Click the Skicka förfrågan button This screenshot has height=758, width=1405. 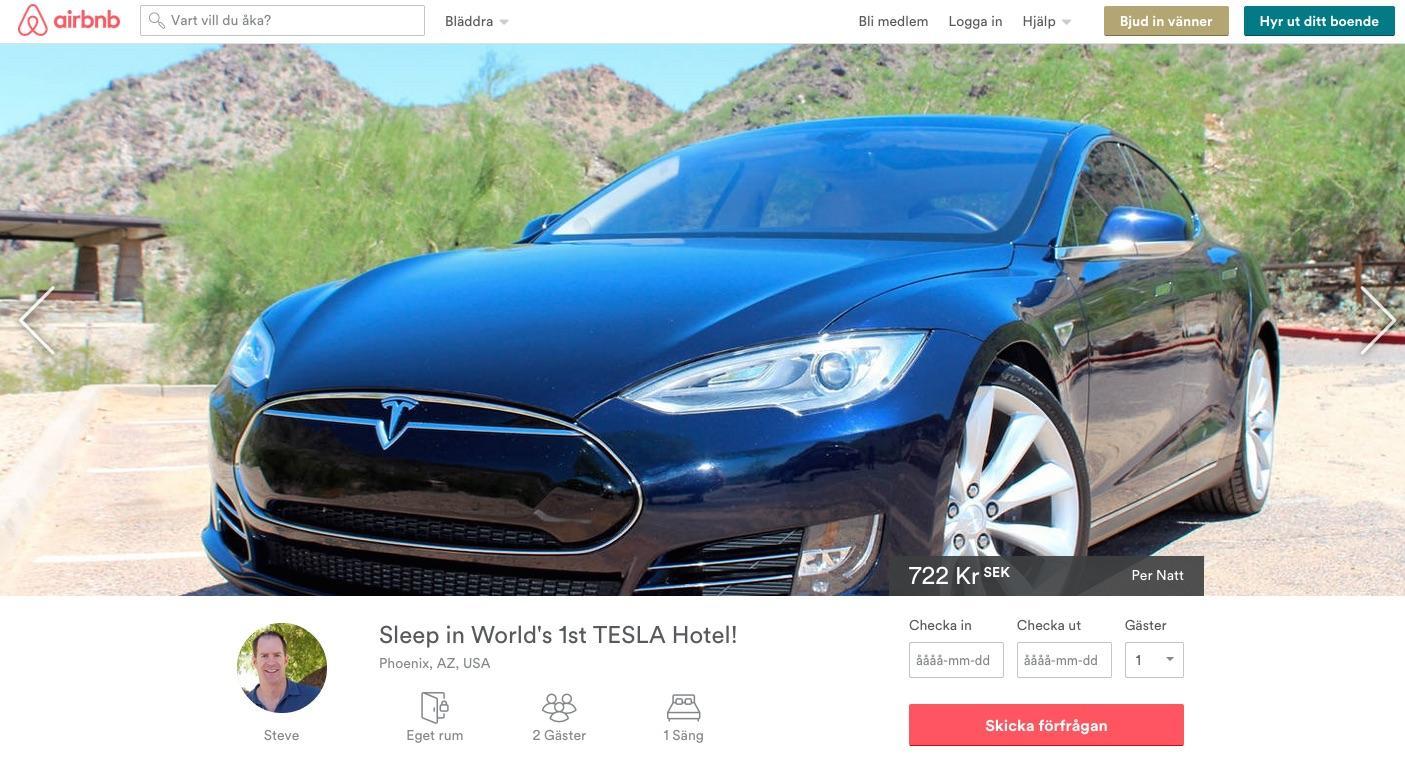[x=1046, y=725]
